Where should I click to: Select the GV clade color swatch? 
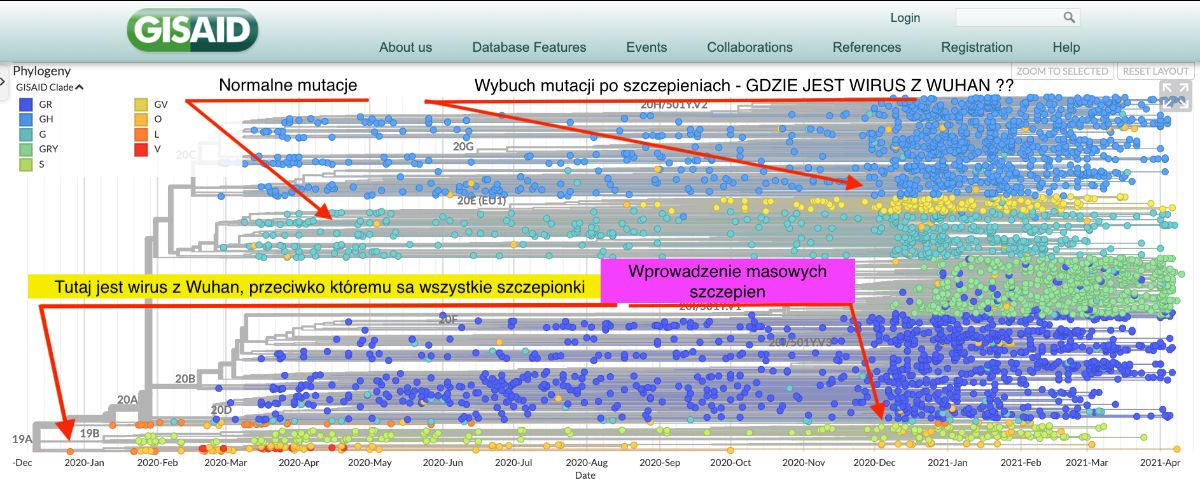142,104
